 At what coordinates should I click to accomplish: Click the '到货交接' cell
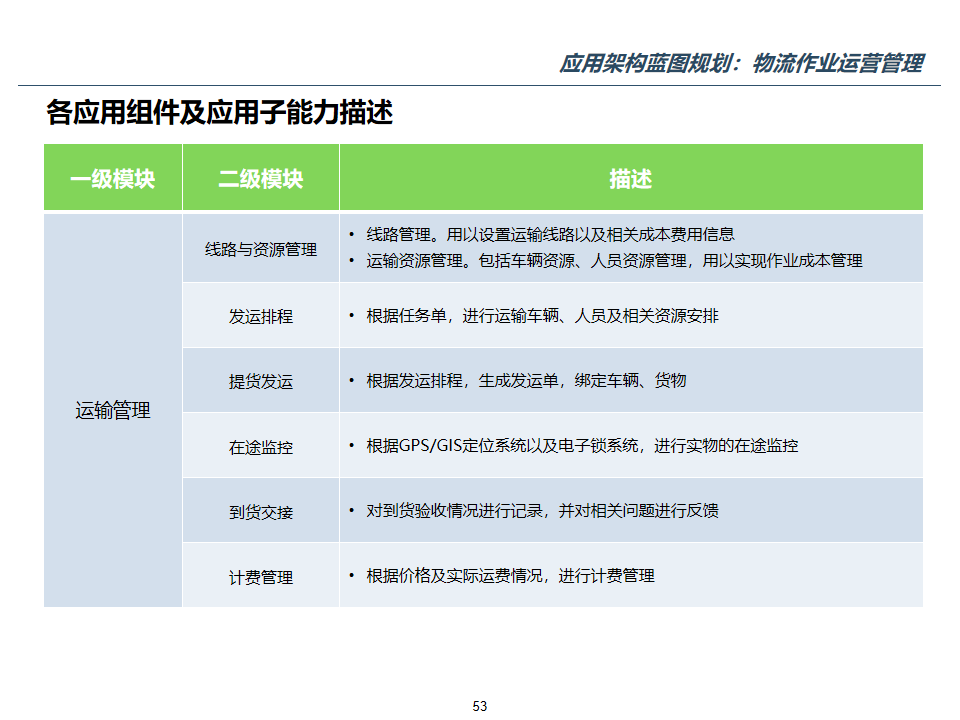point(261,511)
